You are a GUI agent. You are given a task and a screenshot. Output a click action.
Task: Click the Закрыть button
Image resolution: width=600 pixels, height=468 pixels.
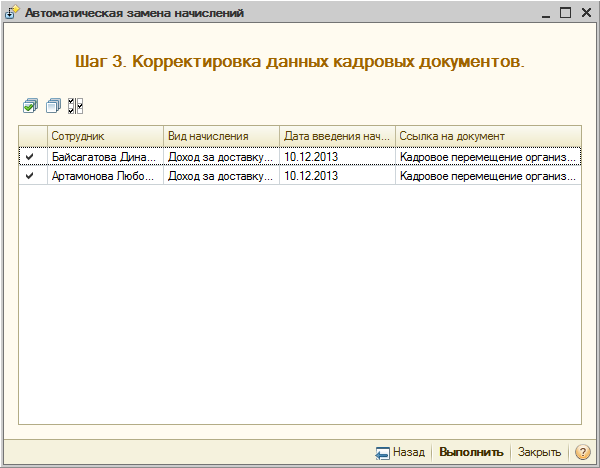(x=539, y=453)
